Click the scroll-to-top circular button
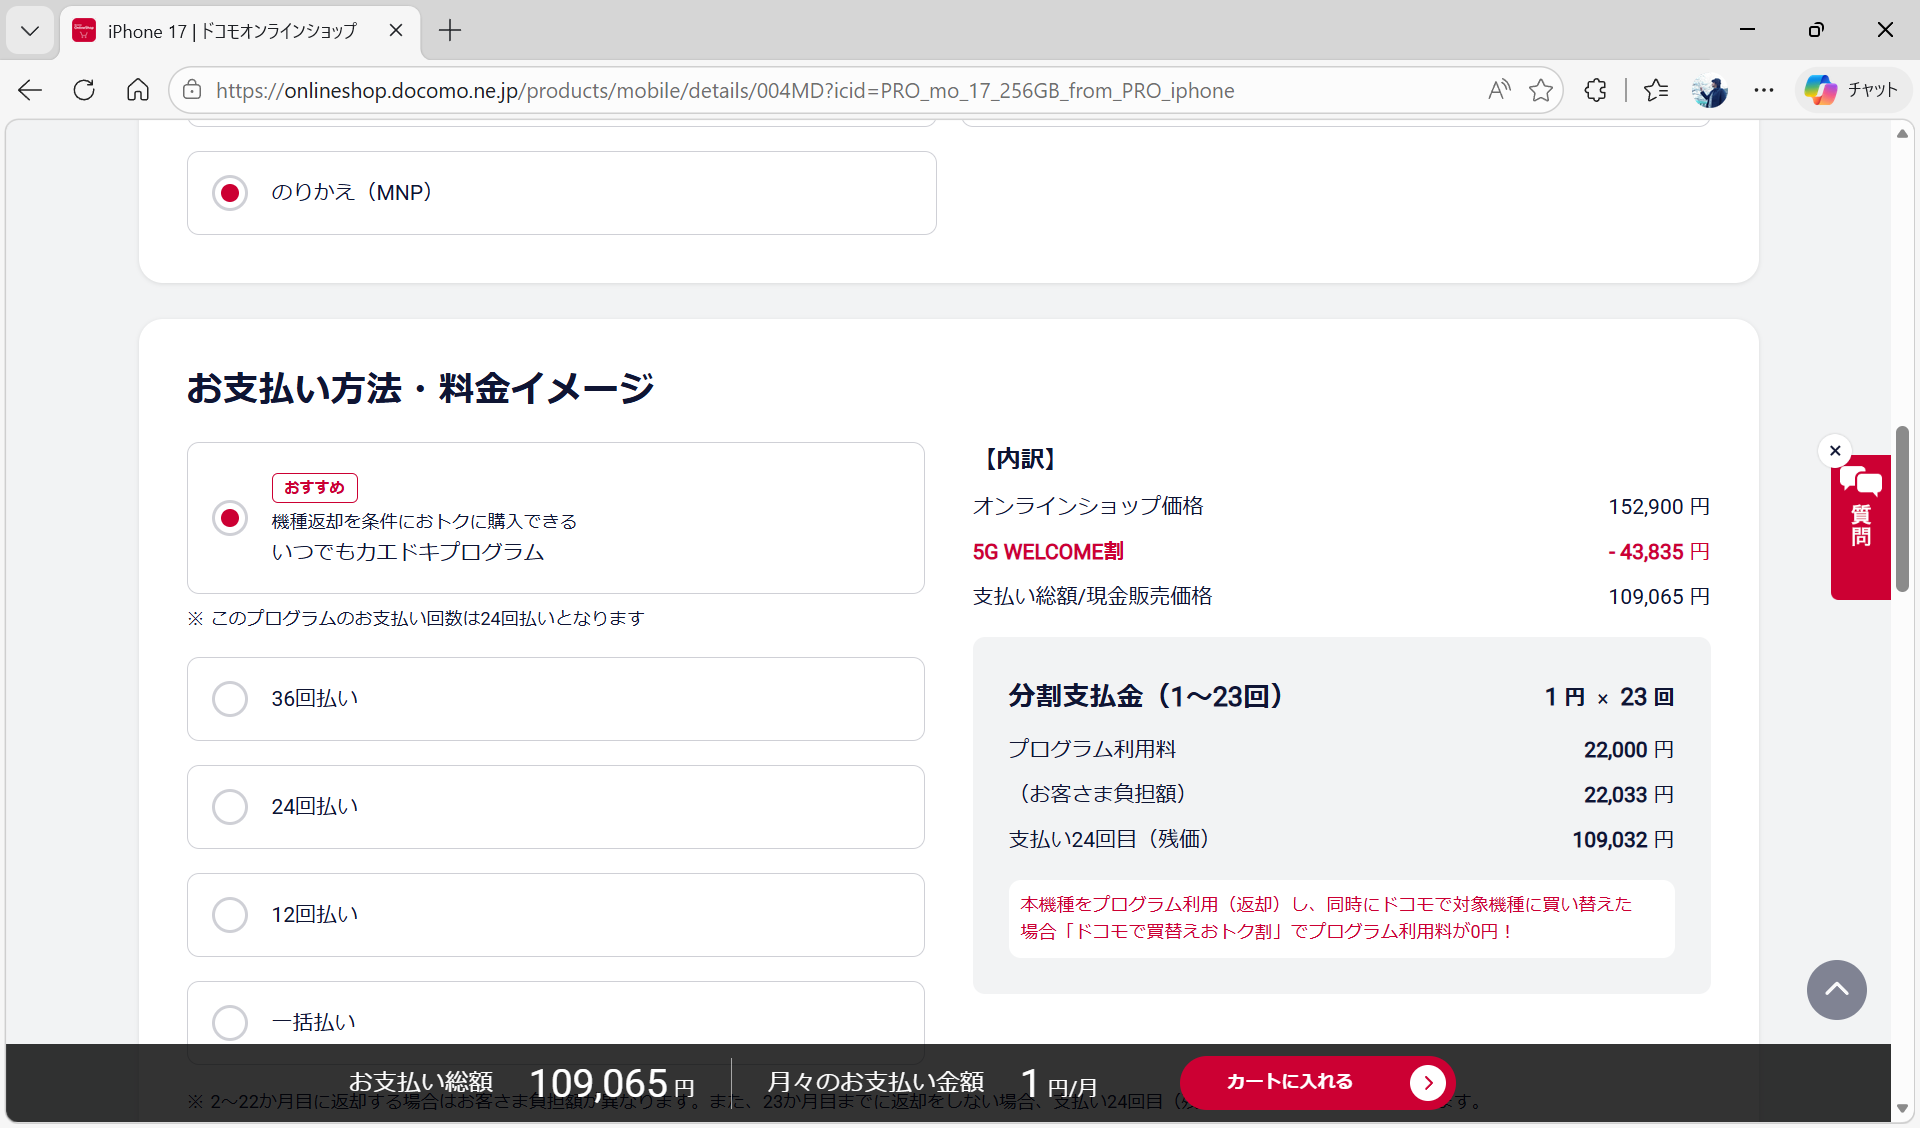This screenshot has height=1128, width=1920. coord(1836,989)
